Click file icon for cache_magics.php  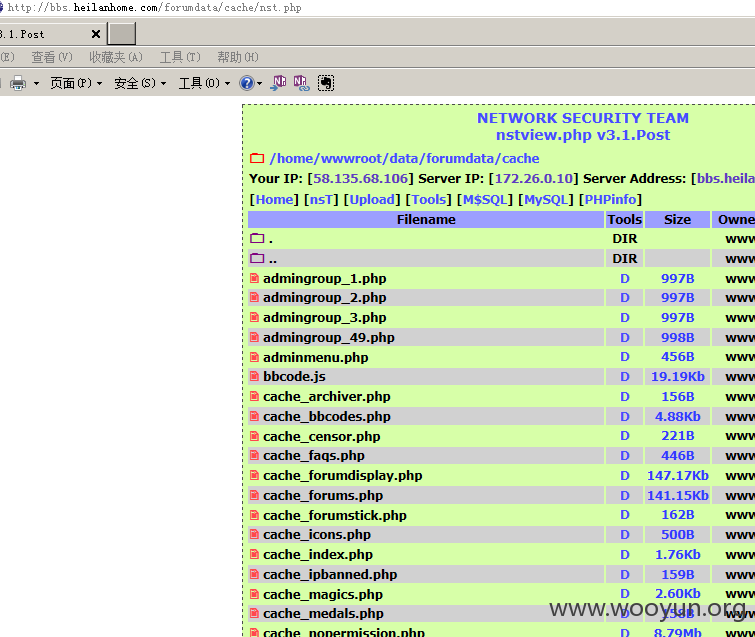point(254,594)
